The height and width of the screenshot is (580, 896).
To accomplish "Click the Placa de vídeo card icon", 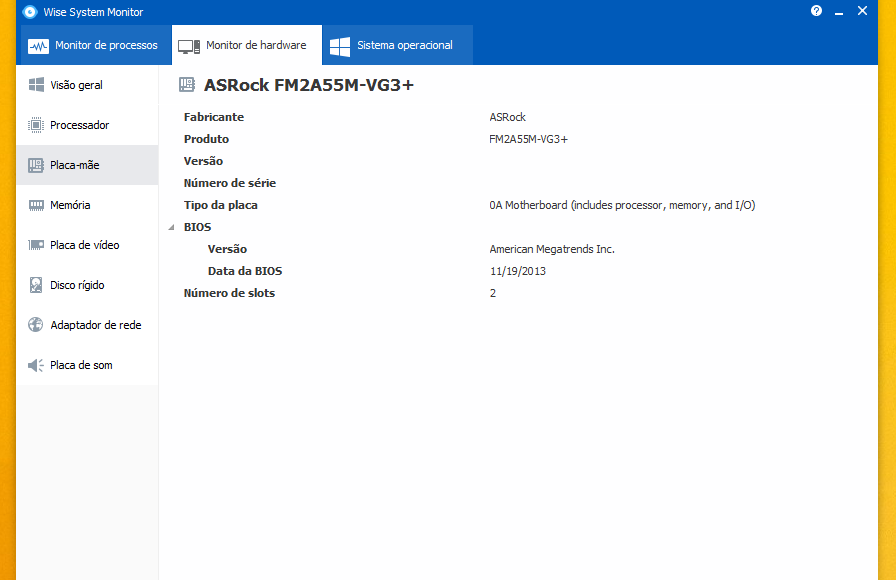I will pos(36,245).
